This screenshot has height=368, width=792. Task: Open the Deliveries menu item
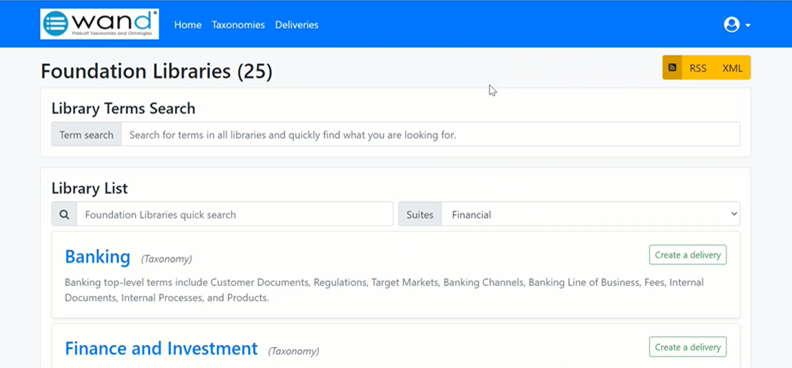tap(297, 25)
